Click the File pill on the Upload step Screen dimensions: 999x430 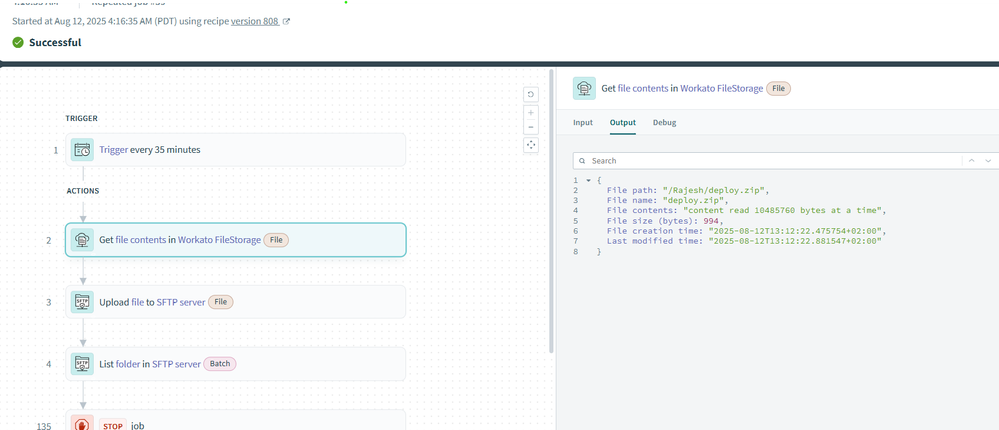pyautogui.click(x=221, y=302)
